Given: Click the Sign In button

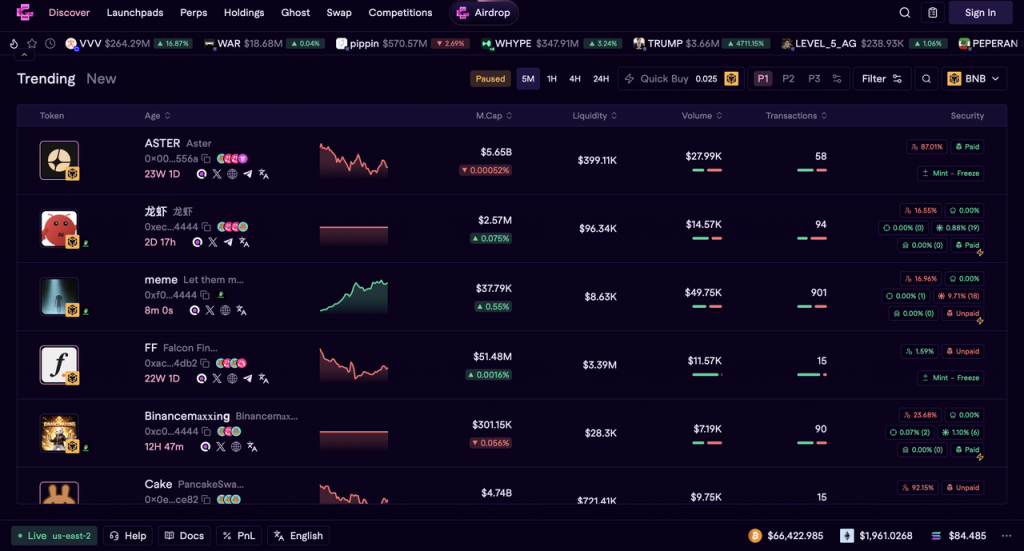Looking at the screenshot, I should point(980,13).
